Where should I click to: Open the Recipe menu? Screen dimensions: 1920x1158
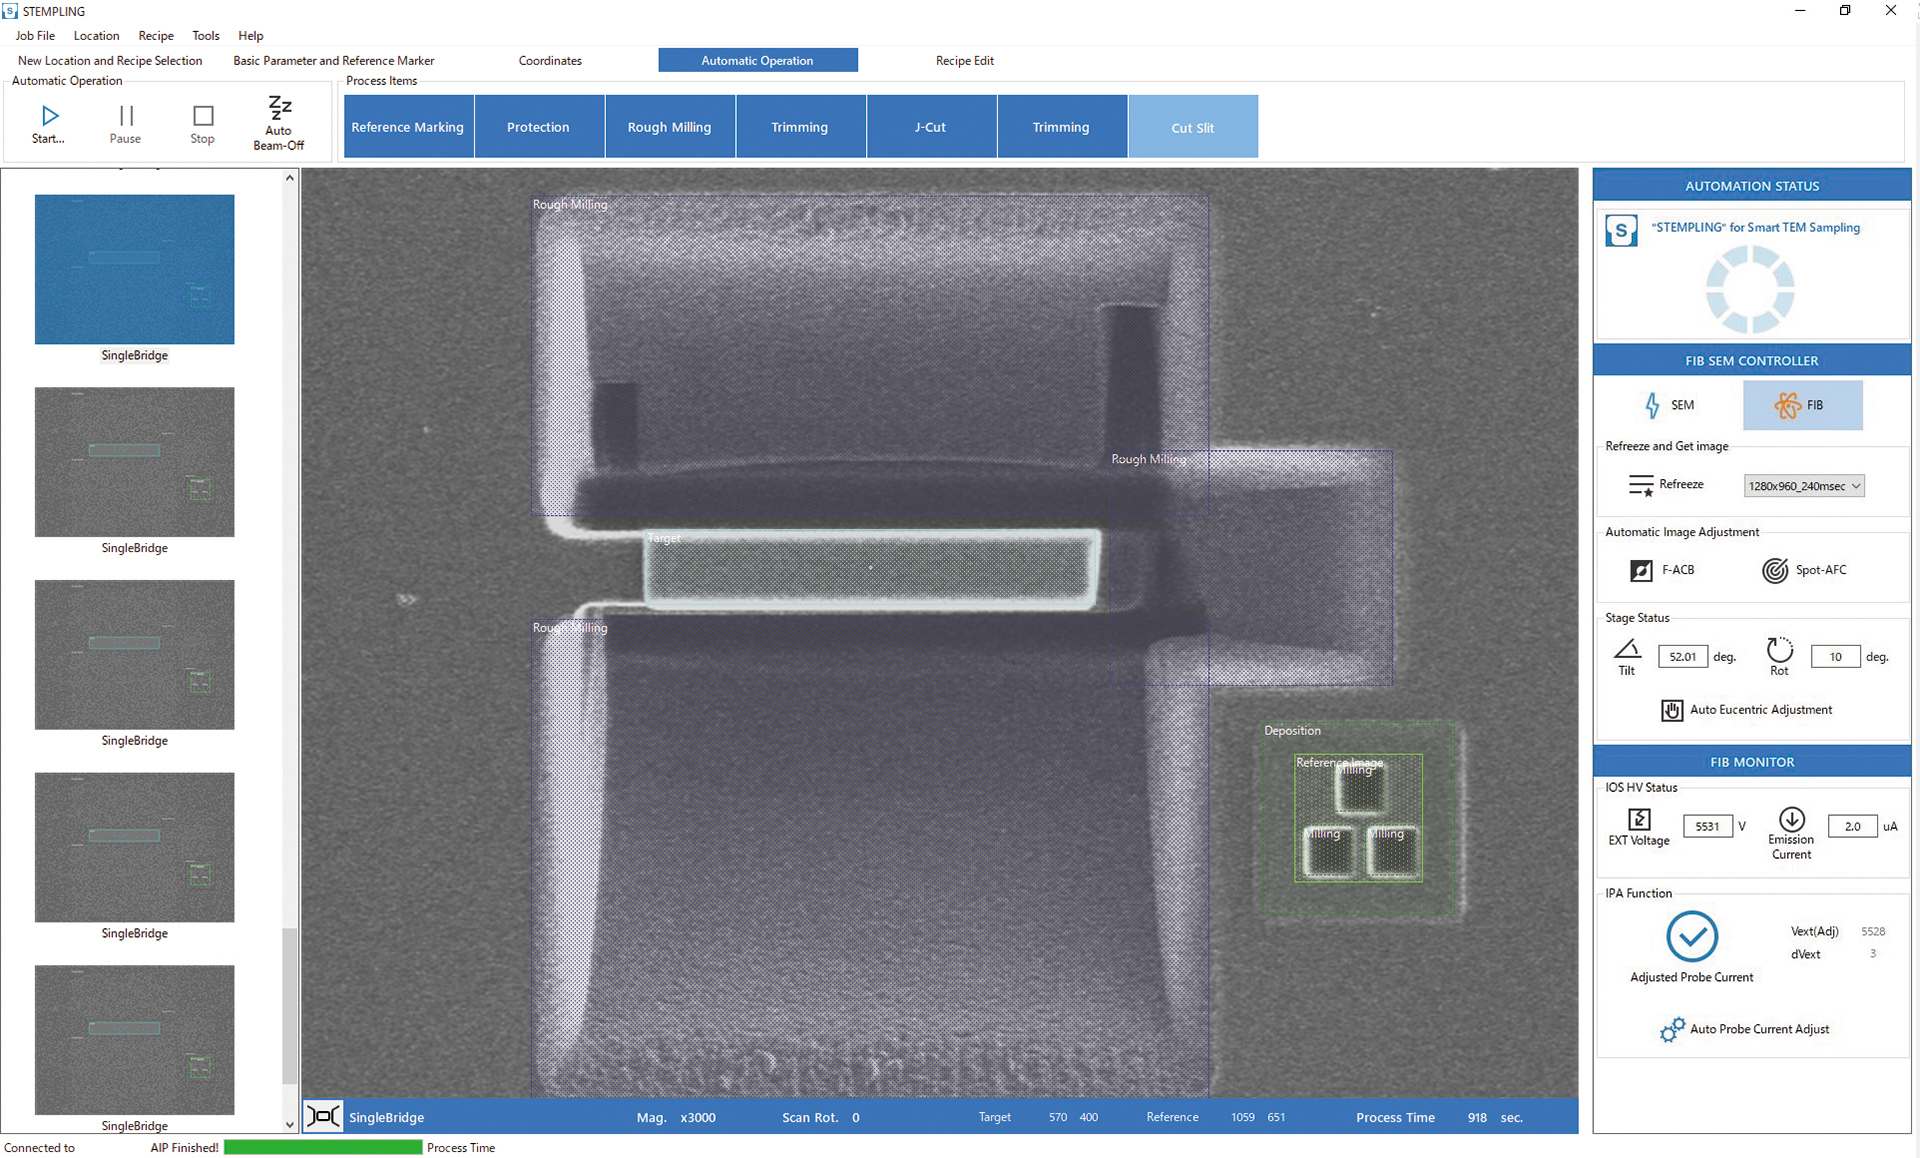tap(156, 35)
